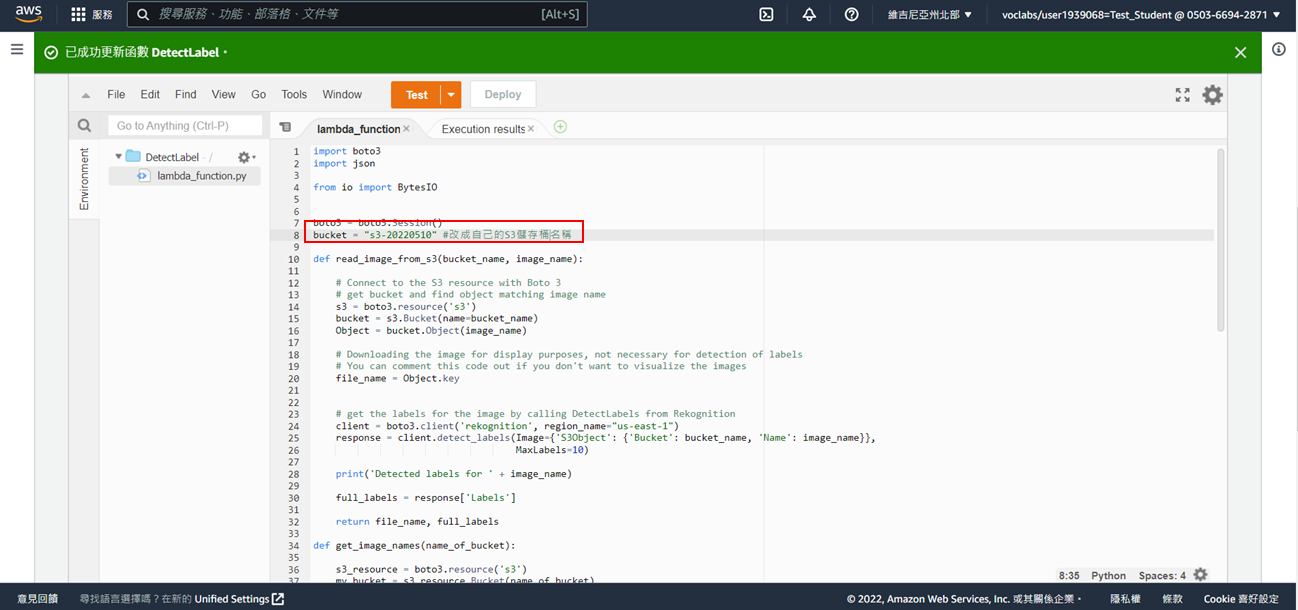Open the Environment side panel tab
Viewport: 1298px width, 610px height.
click(x=84, y=179)
